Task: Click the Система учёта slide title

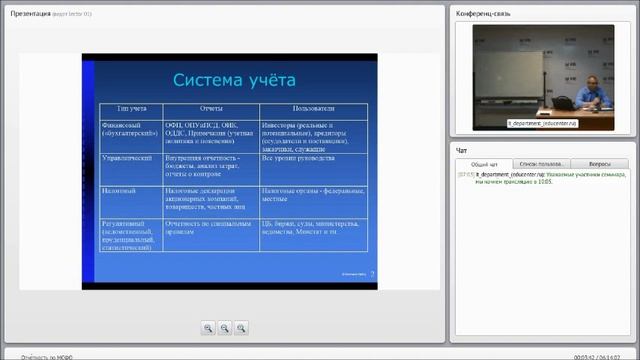Action: click(x=234, y=80)
